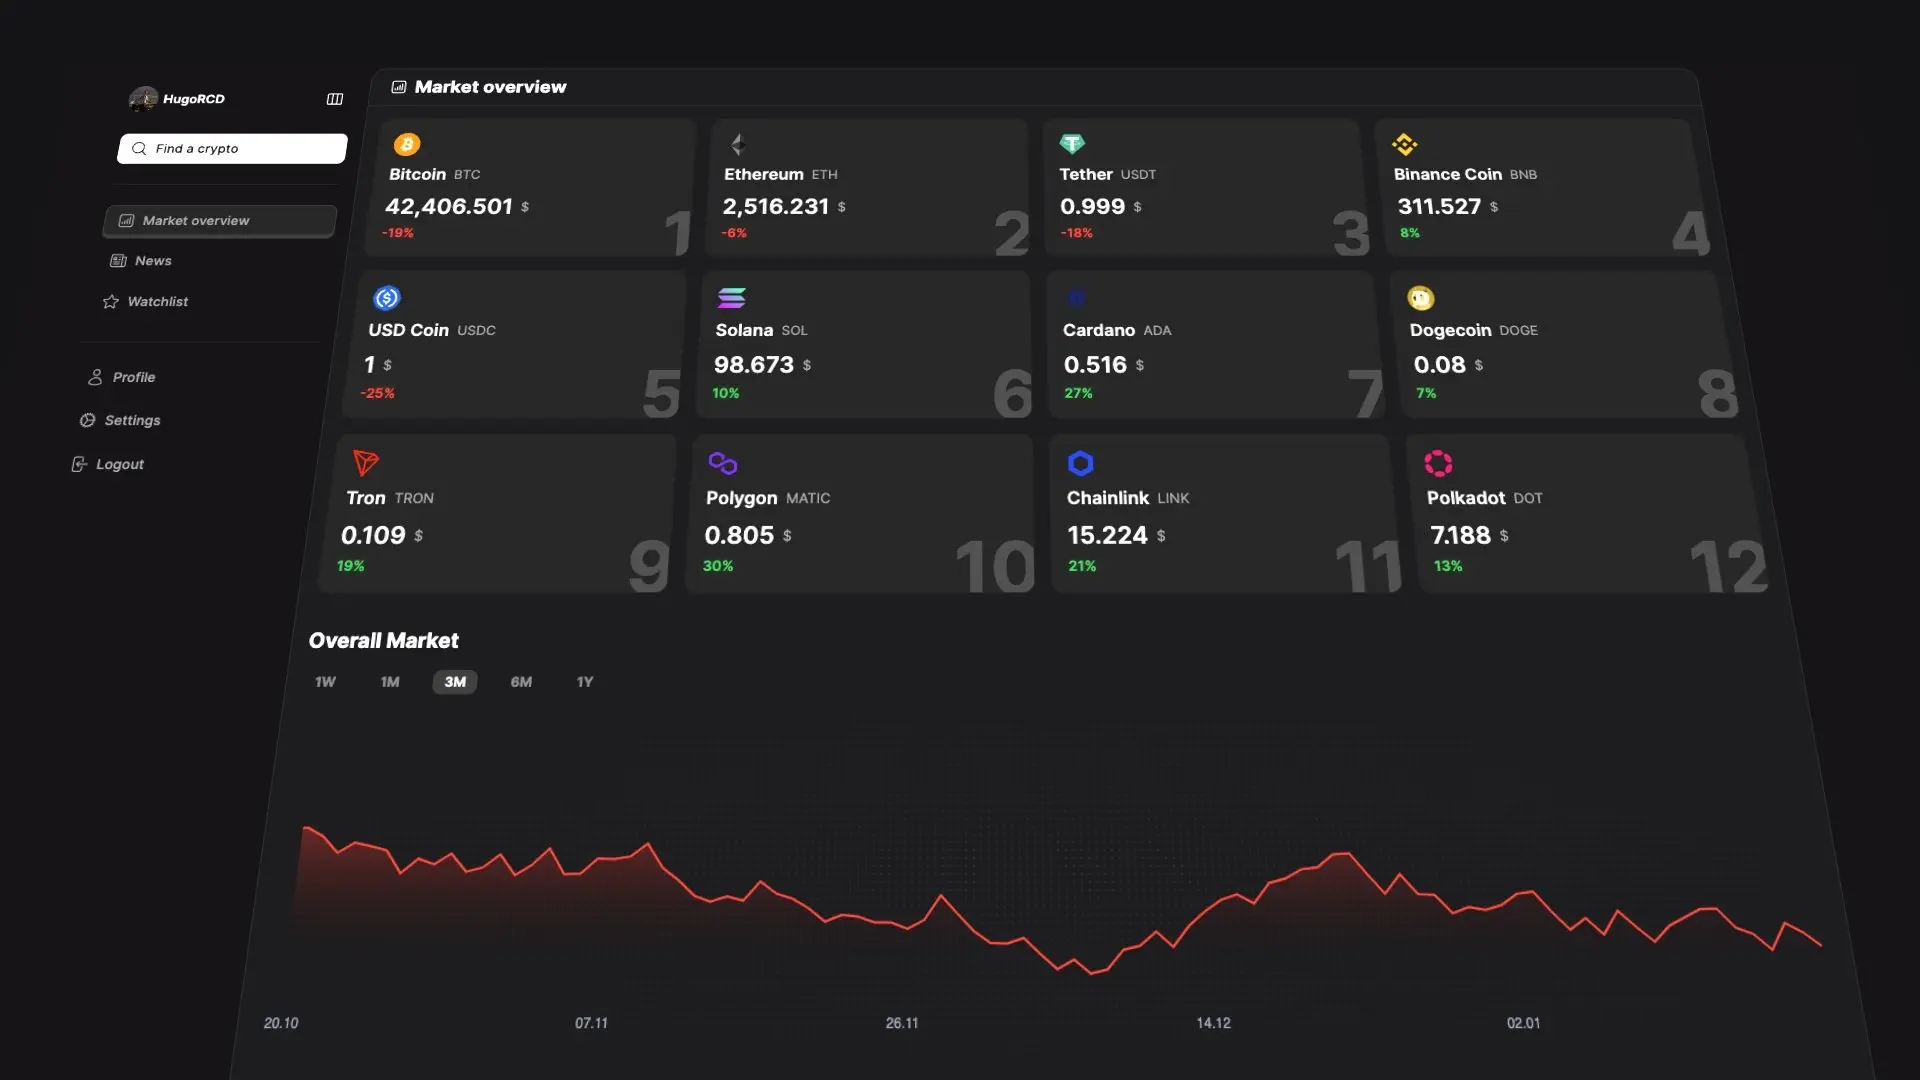Click the Binance Coin price 311.527
This screenshot has height=1080, width=1920.
[x=1439, y=207]
